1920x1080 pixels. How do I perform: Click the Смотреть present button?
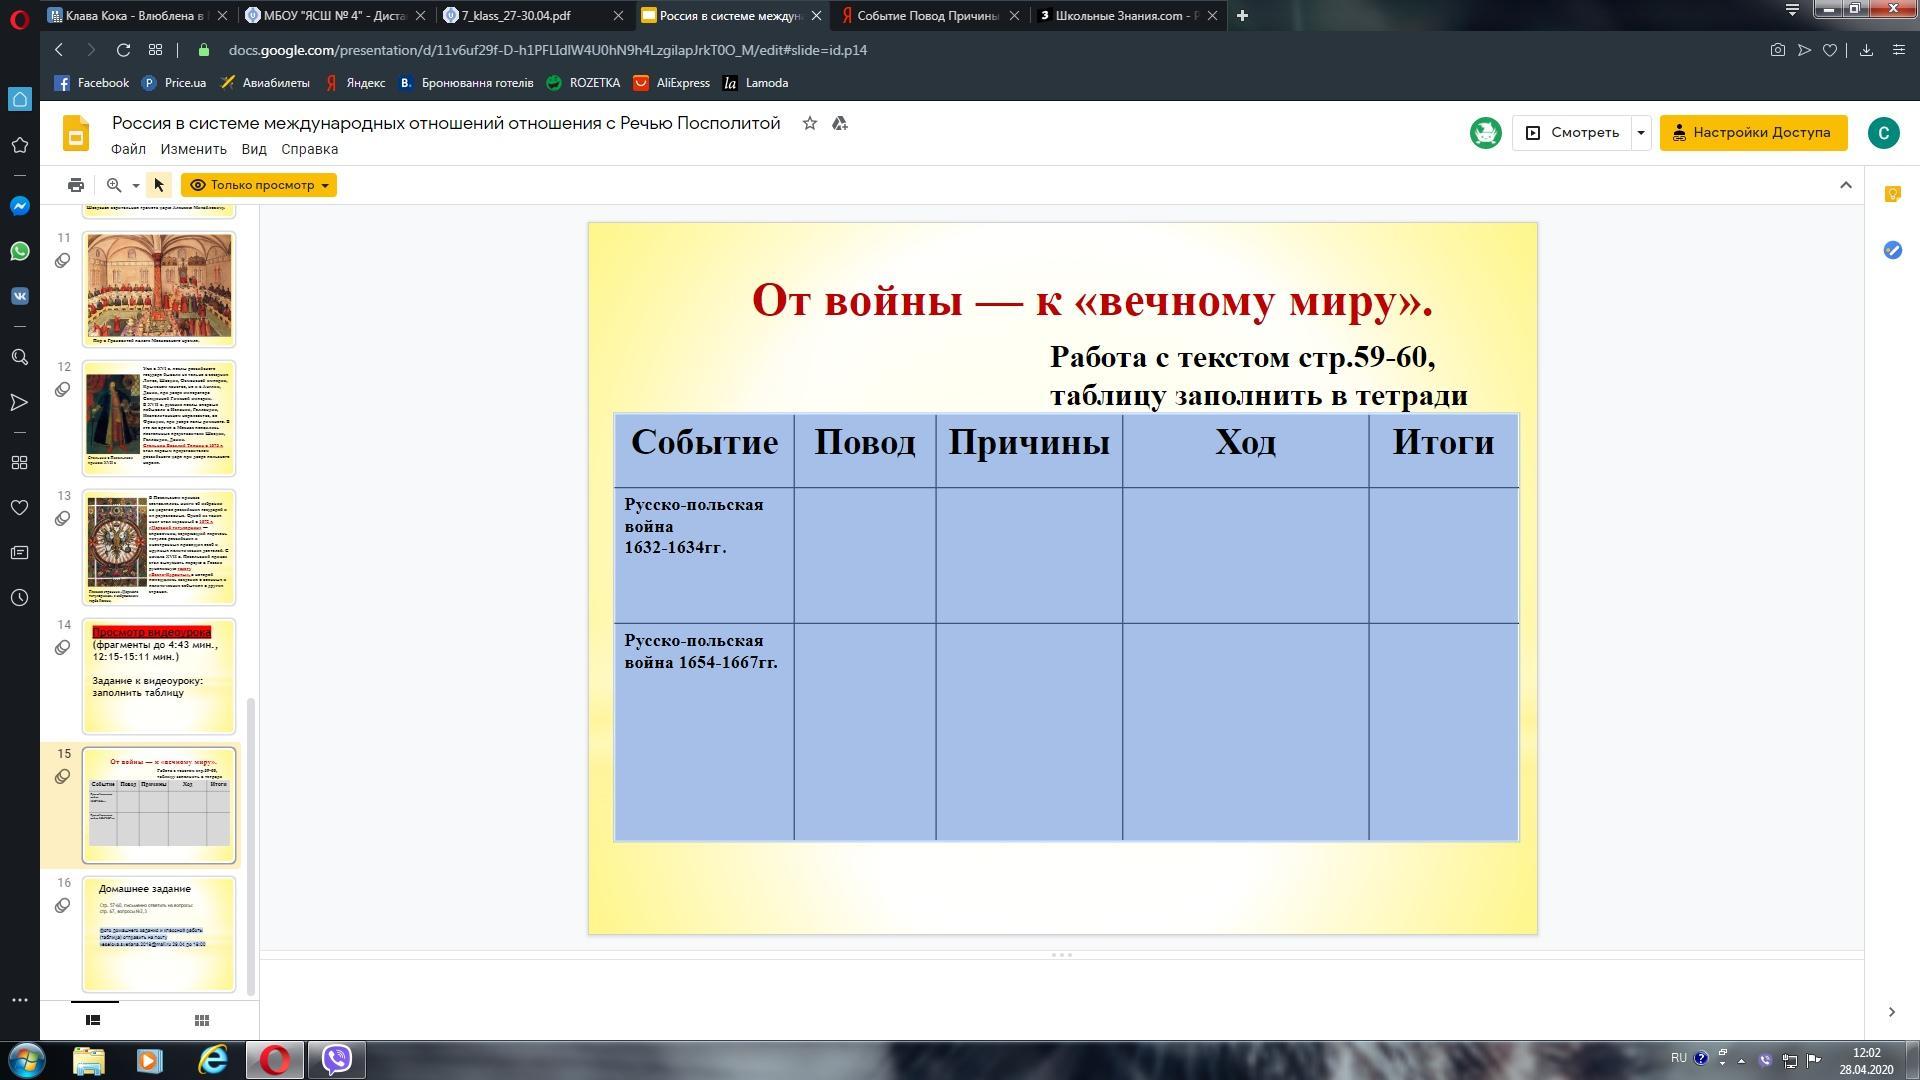(1573, 133)
